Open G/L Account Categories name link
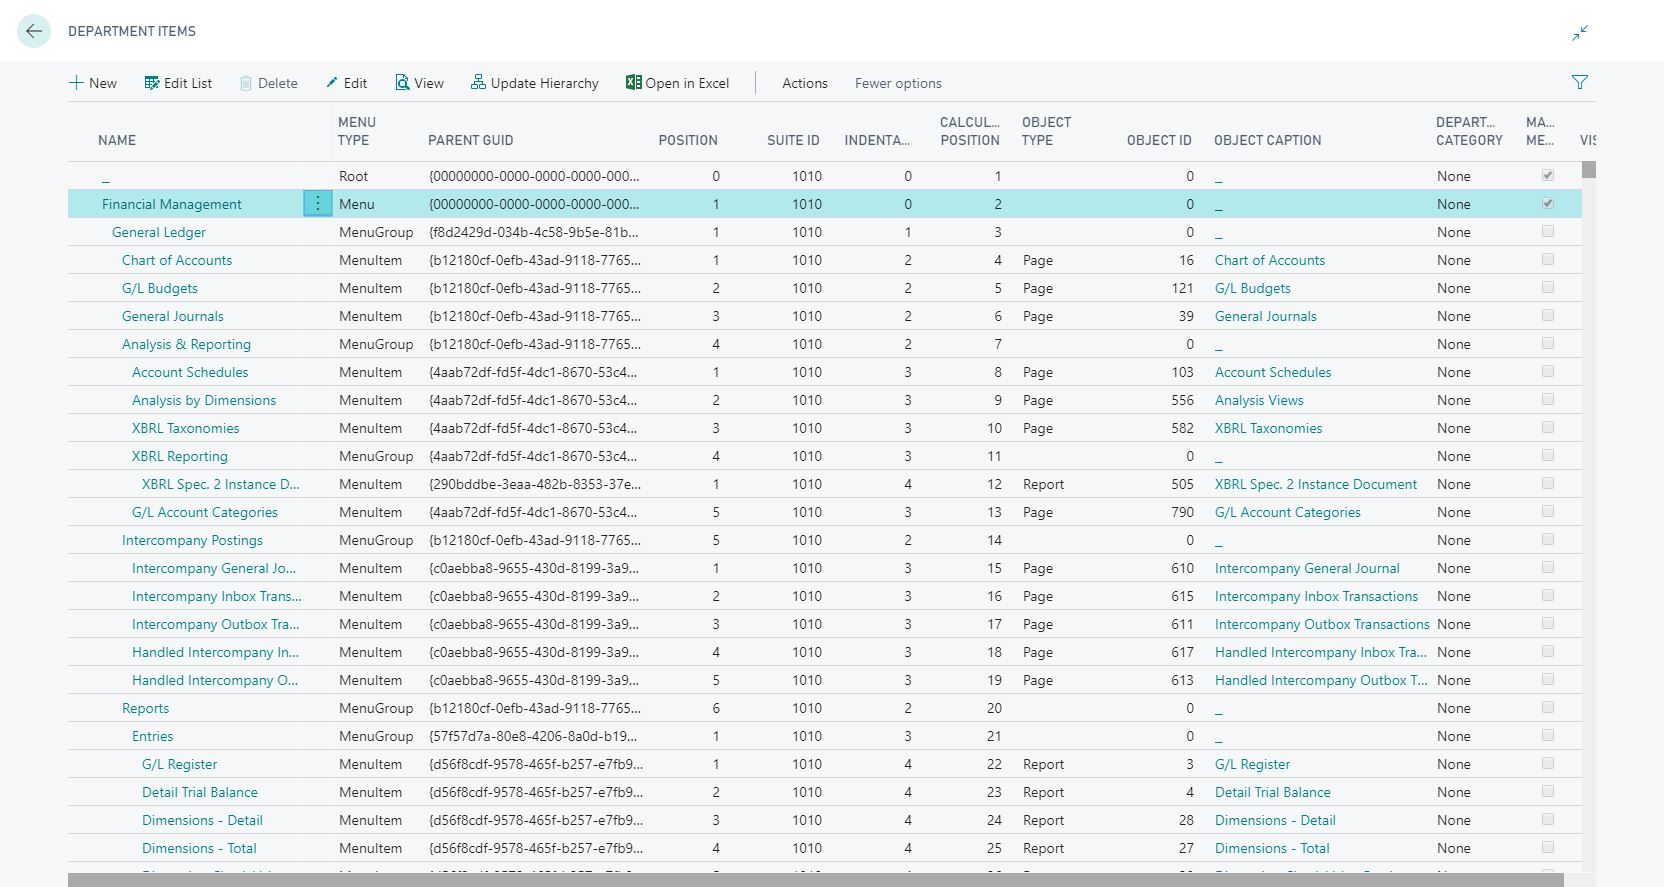This screenshot has width=1664, height=887. [x=205, y=512]
